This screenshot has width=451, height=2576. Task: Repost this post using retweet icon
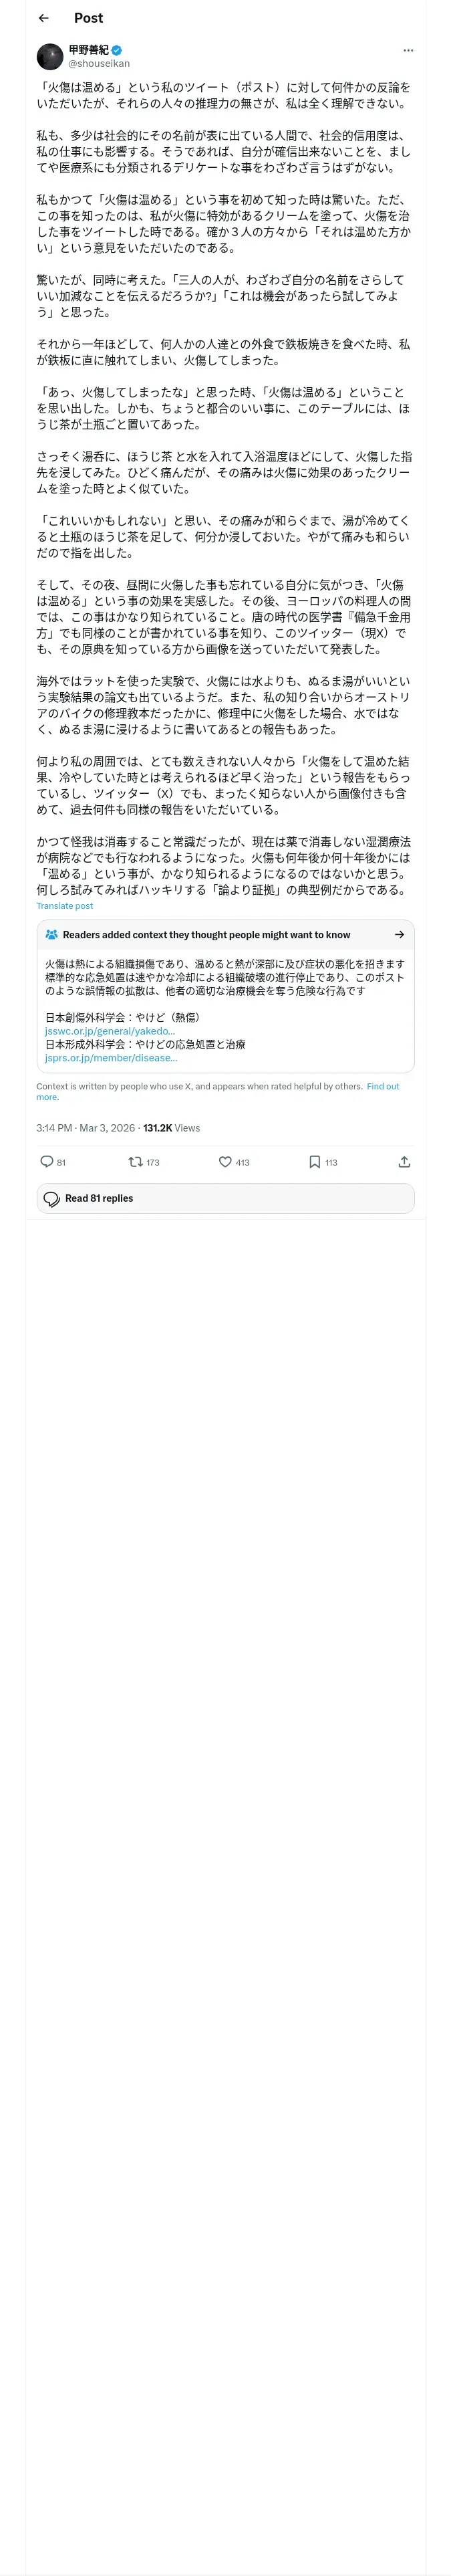coord(135,1162)
